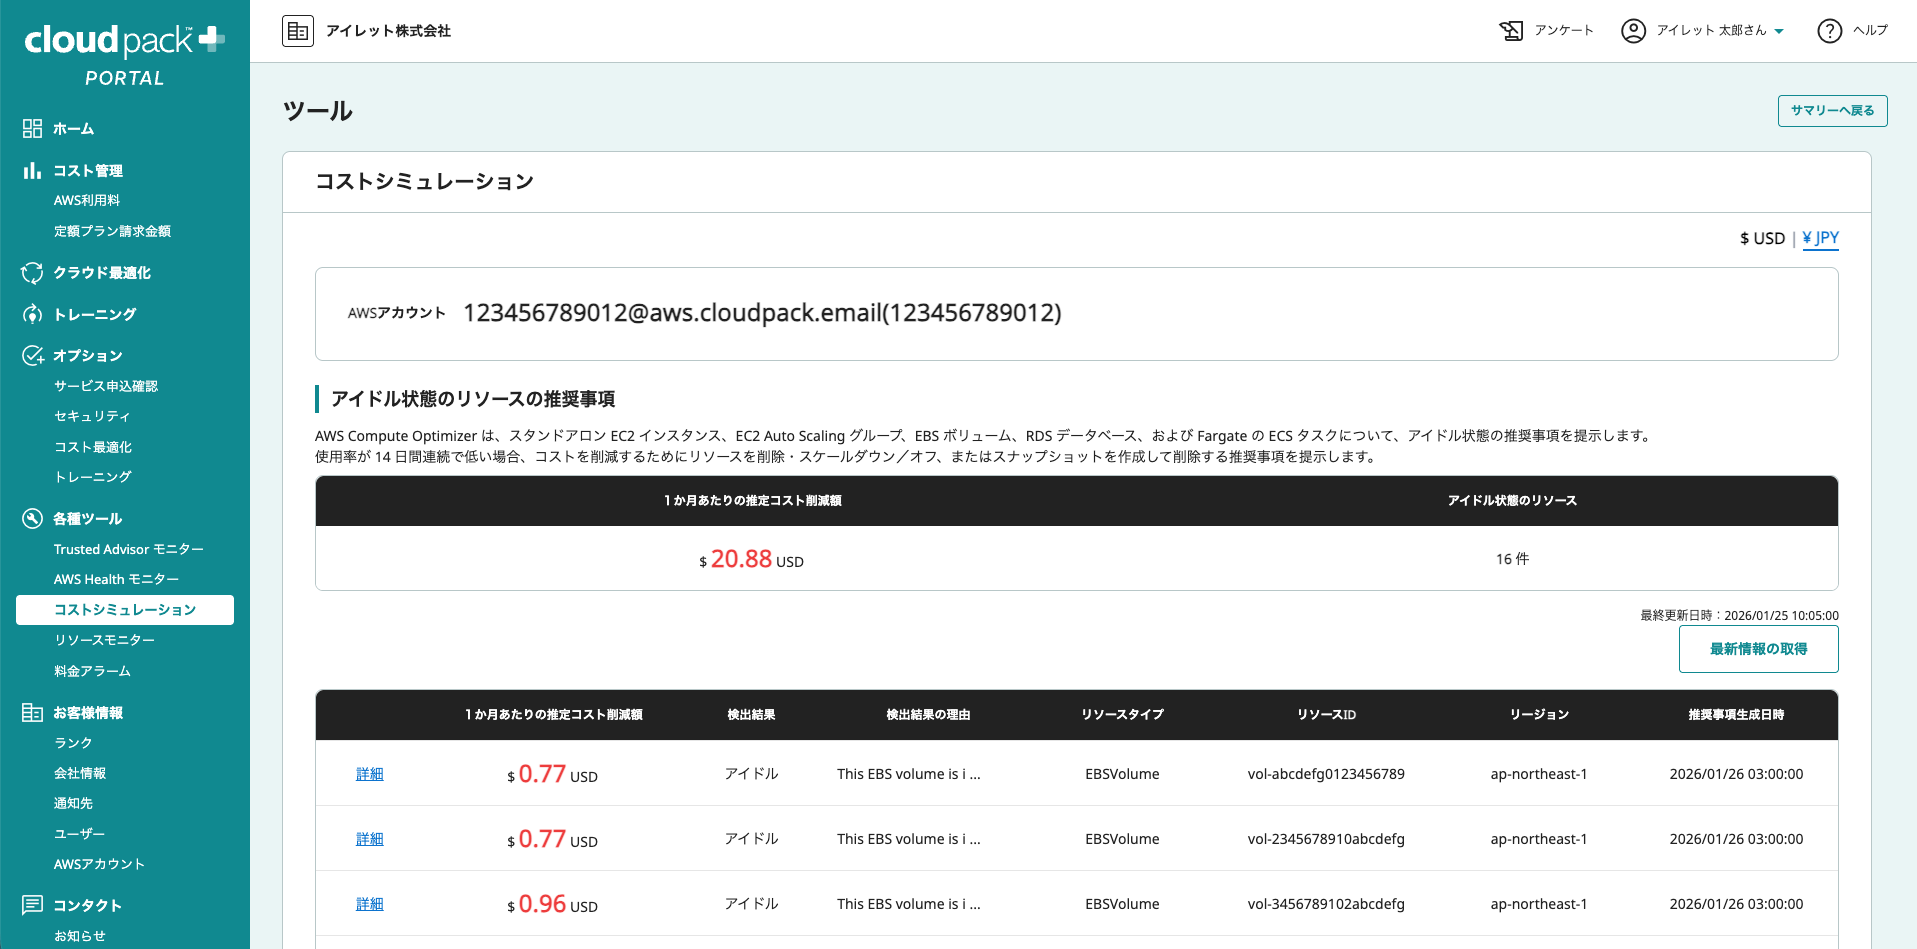Select USD currency display

pyautogui.click(x=1762, y=238)
